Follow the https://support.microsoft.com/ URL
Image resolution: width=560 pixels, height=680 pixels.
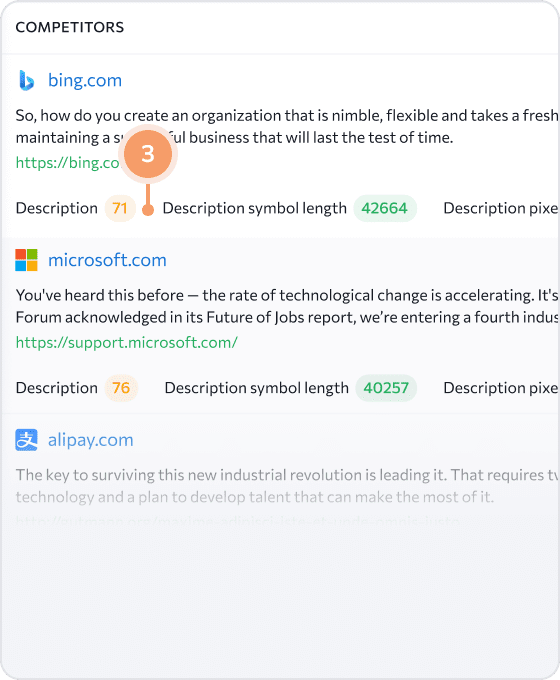[x=127, y=342]
